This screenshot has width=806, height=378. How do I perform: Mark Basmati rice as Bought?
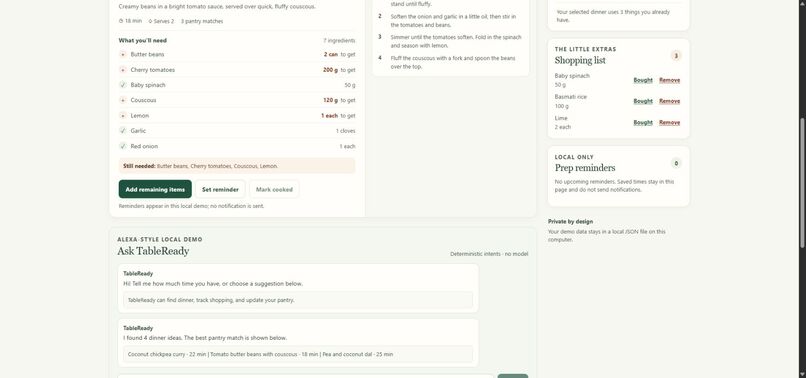[x=643, y=101]
